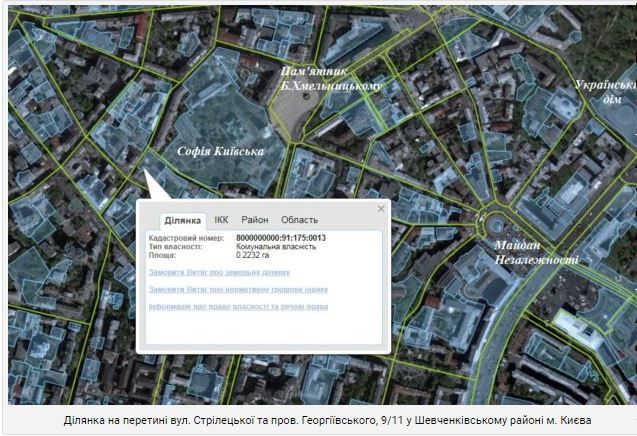
Task: Click the Пам'ятник Б.Хмельницькому map label
Action: 329,79
